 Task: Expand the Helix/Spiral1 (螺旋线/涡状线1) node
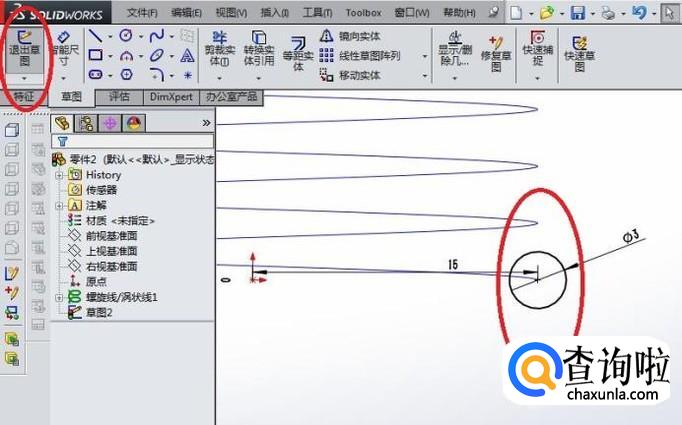(x=59, y=298)
